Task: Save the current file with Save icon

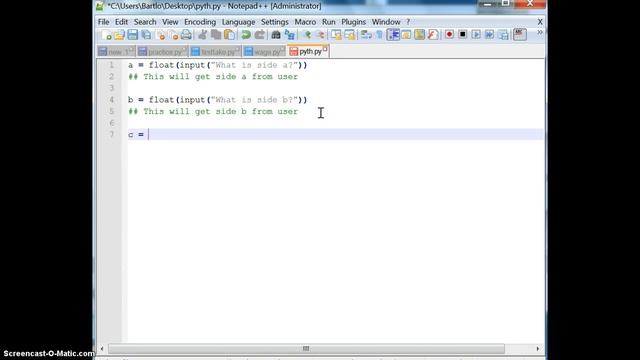Action: coord(133,35)
